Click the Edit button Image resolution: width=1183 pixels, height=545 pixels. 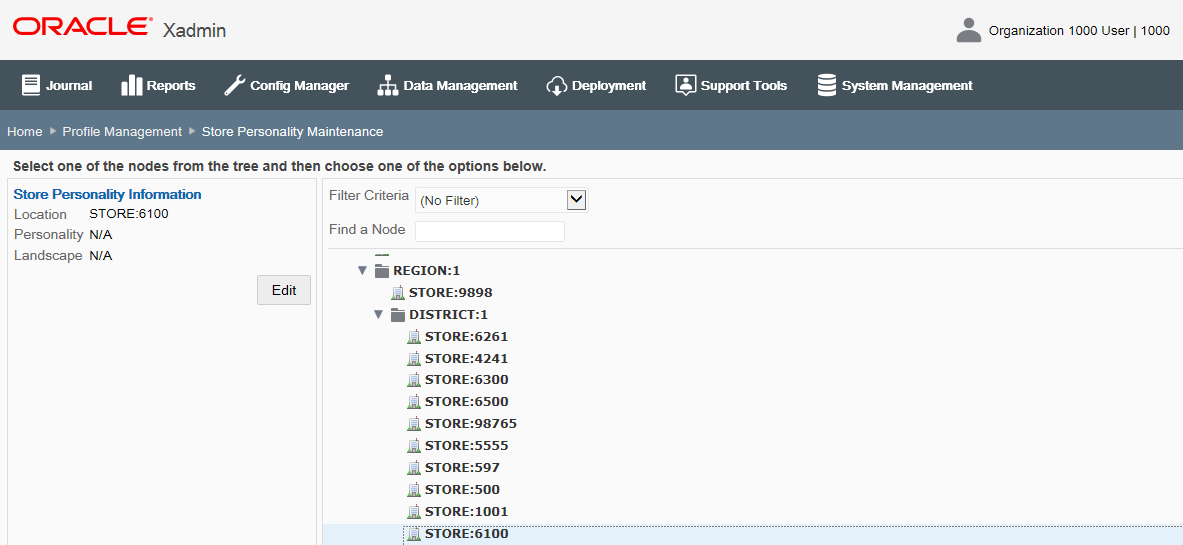284,290
